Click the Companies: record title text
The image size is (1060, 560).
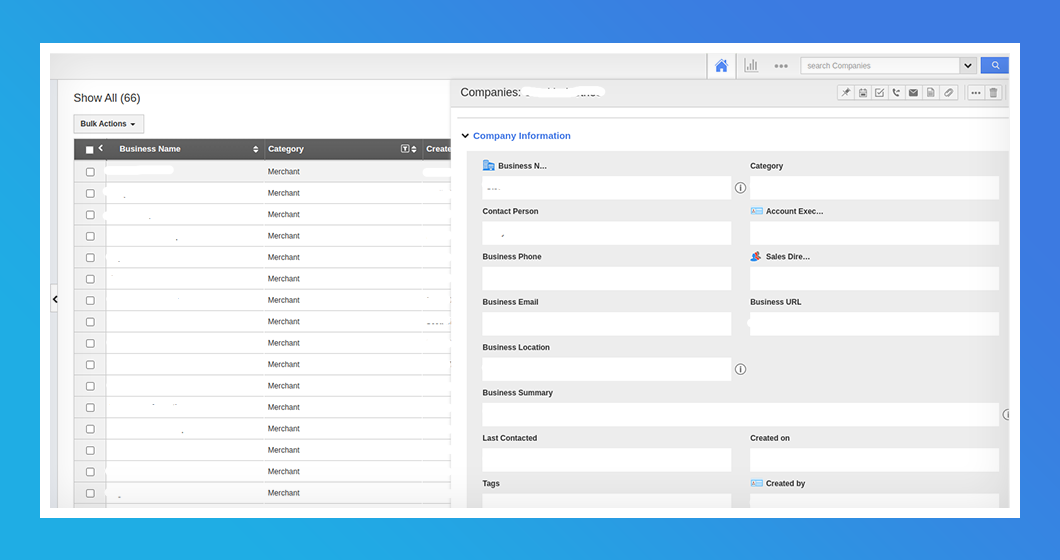(490, 93)
